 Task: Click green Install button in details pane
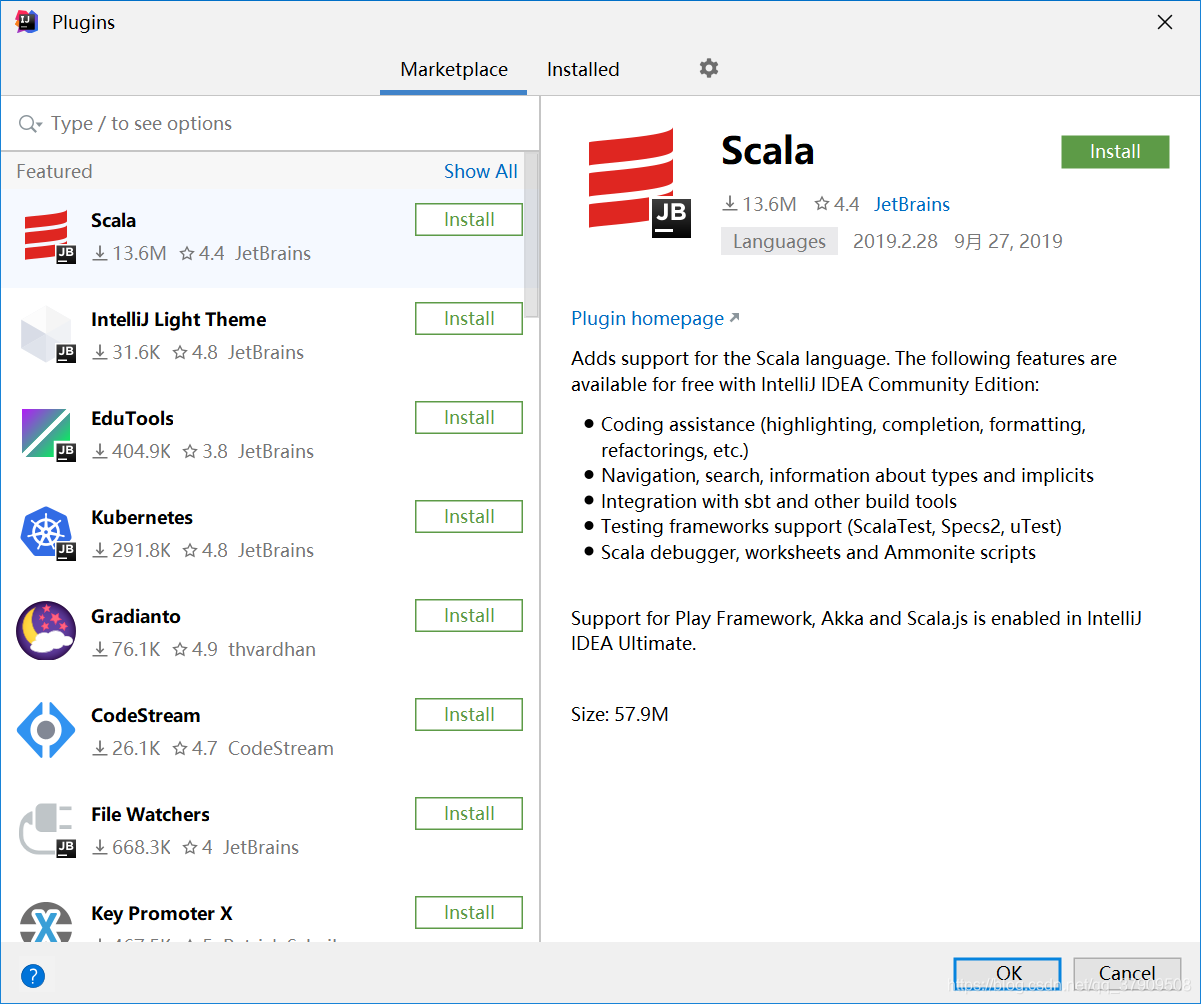coord(1115,151)
